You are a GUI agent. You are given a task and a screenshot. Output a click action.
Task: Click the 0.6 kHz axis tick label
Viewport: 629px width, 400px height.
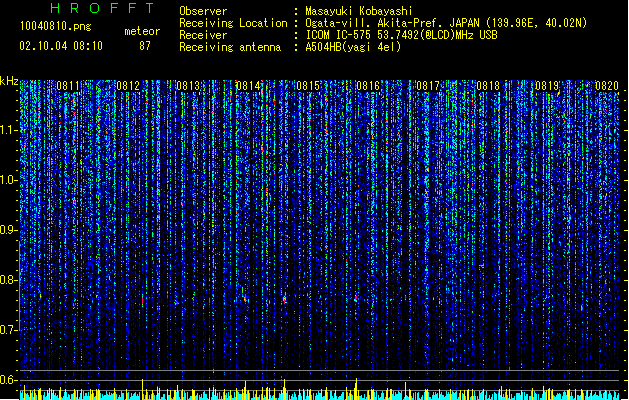click(x=8, y=380)
